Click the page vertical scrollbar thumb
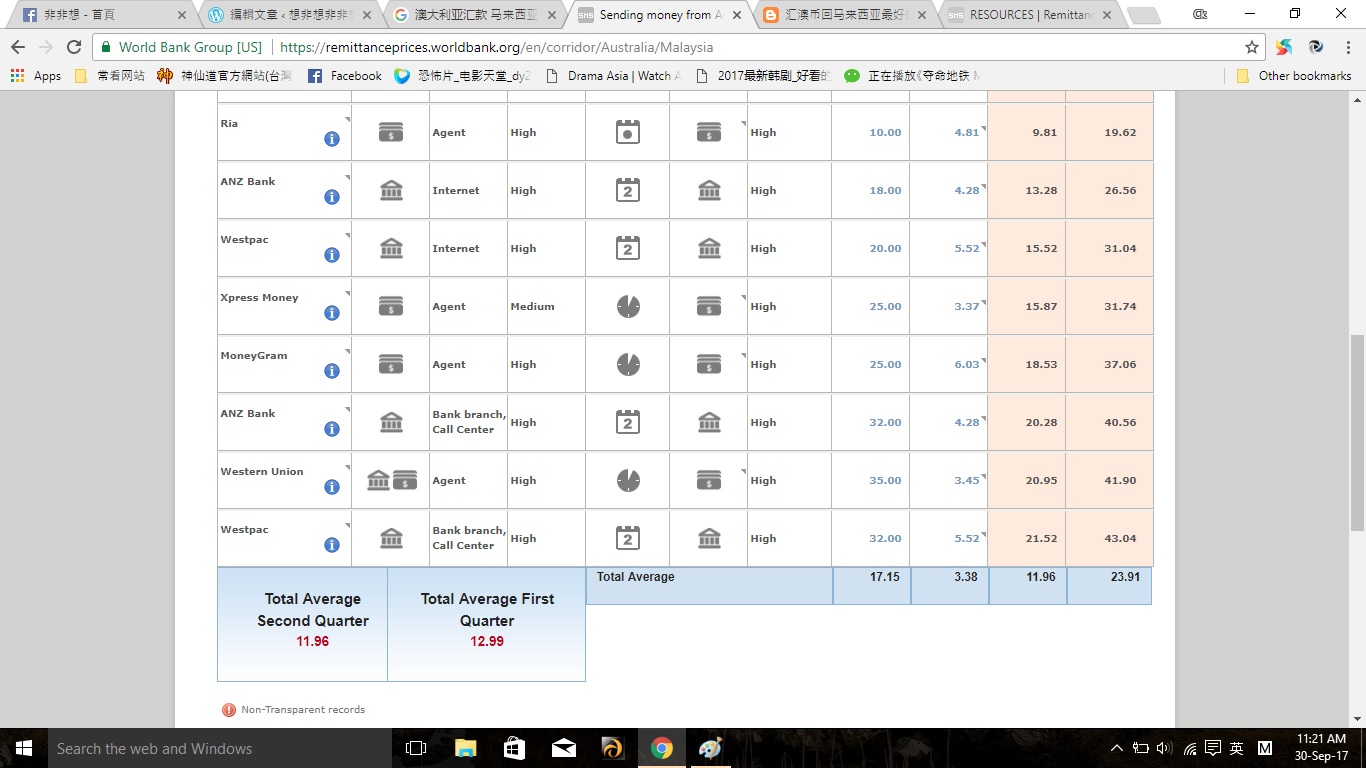The width and height of the screenshot is (1366, 768). click(1356, 430)
